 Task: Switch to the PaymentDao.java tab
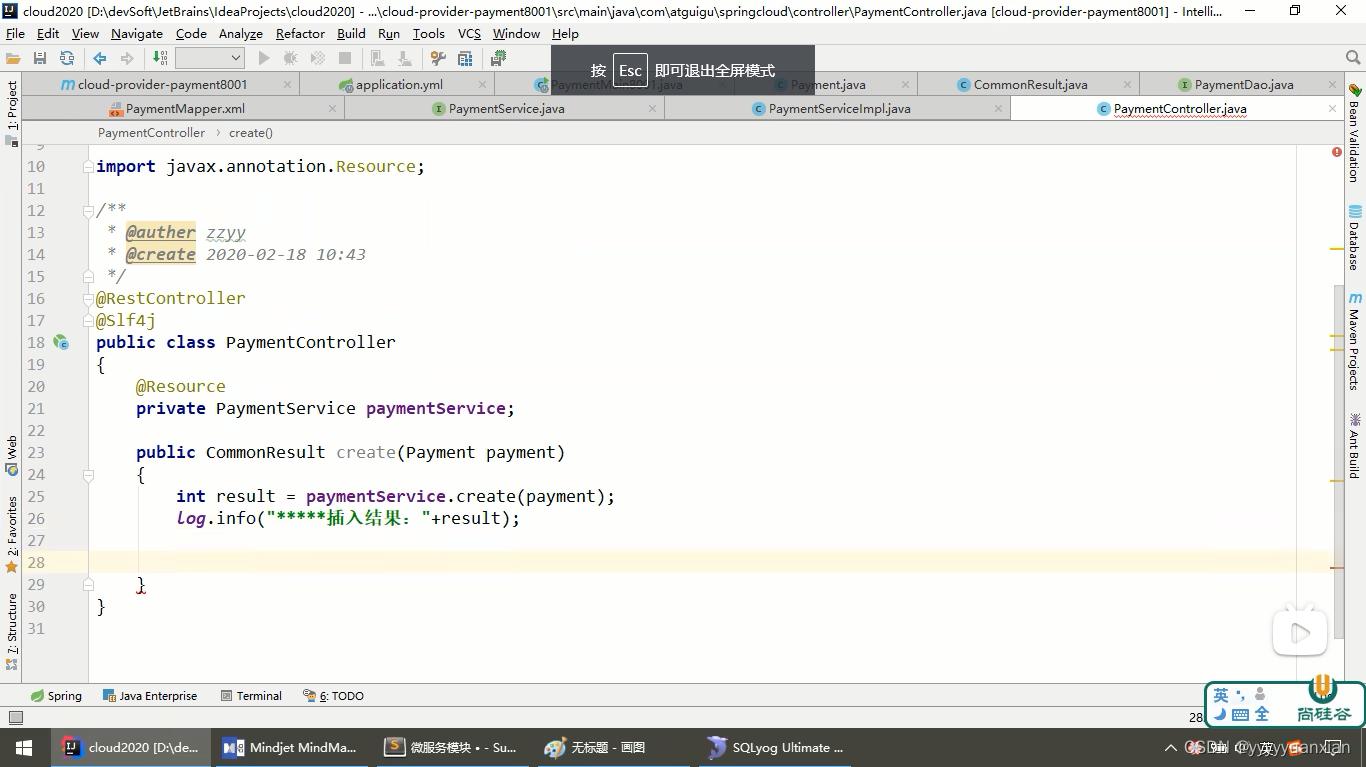pyautogui.click(x=1242, y=85)
